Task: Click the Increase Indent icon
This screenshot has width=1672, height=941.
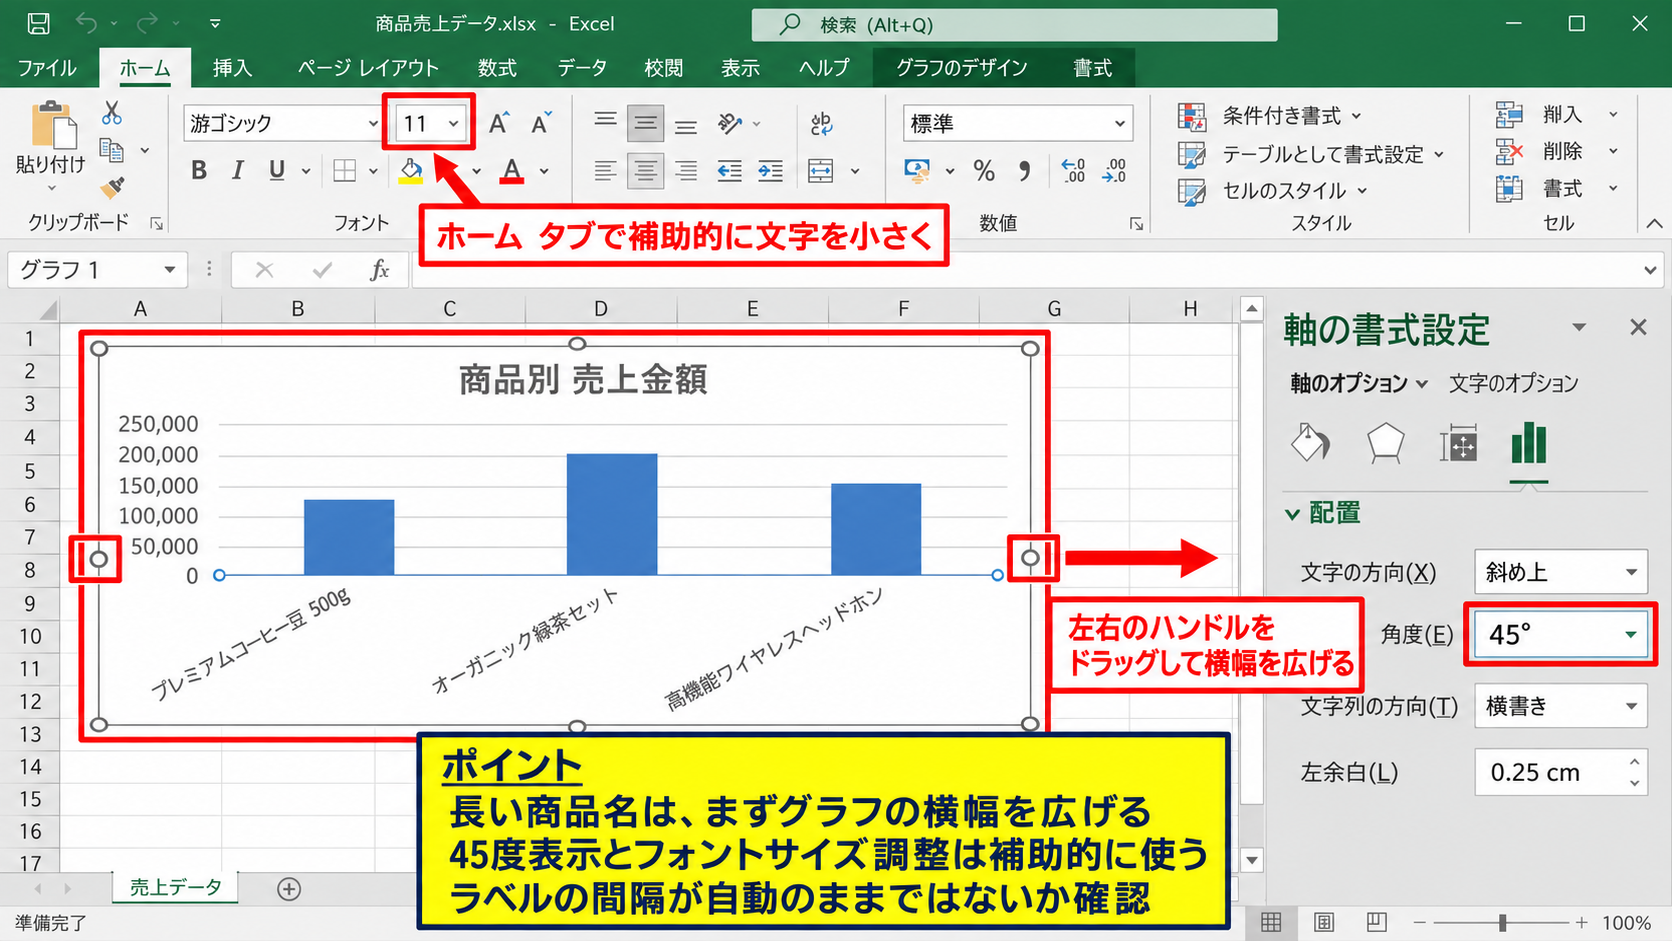Action: pyautogui.click(x=770, y=171)
